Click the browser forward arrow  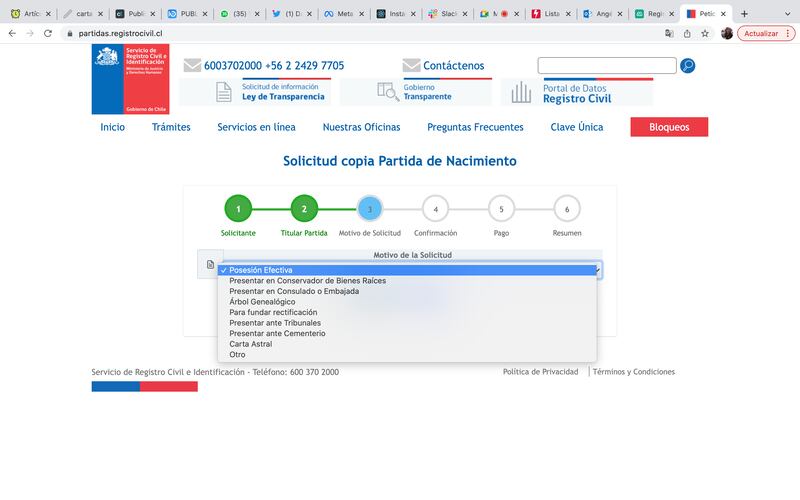click(30, 33)
